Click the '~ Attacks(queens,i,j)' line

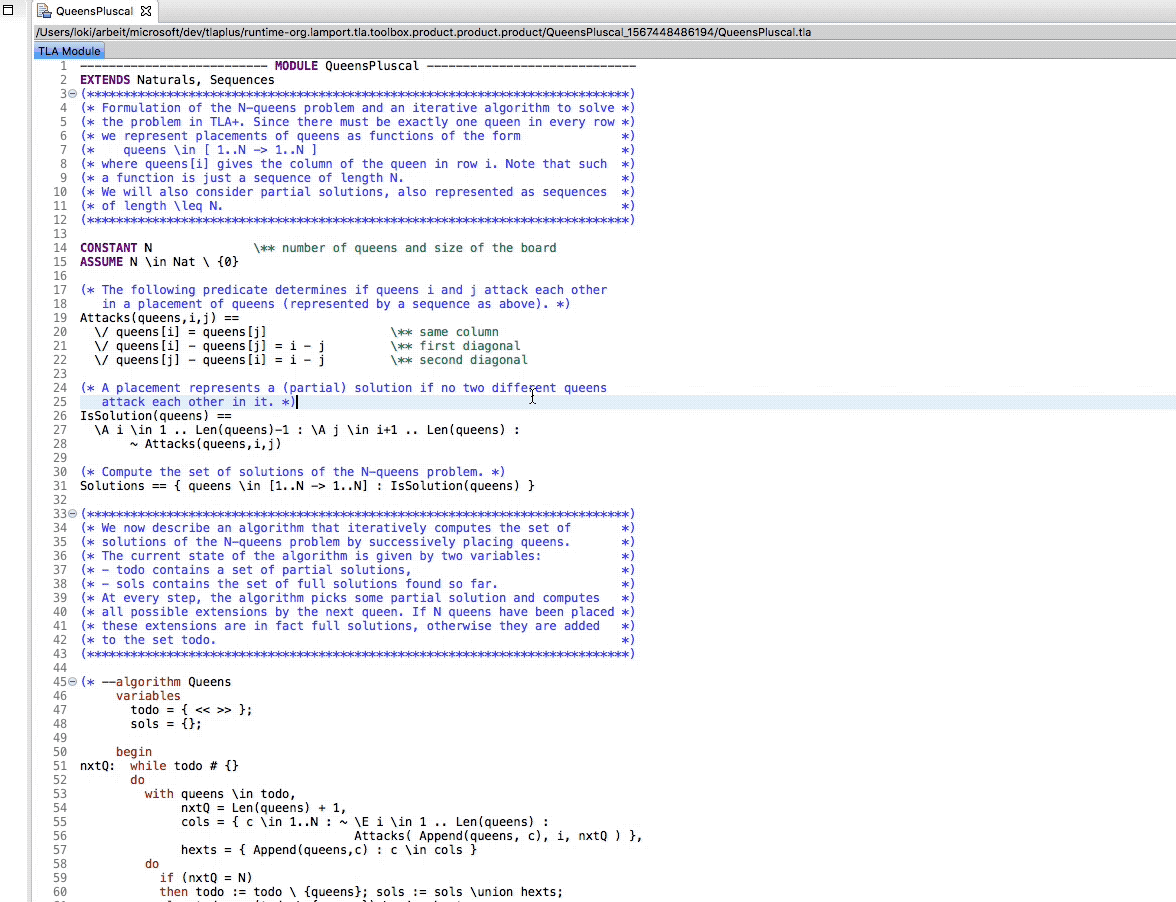206,444
